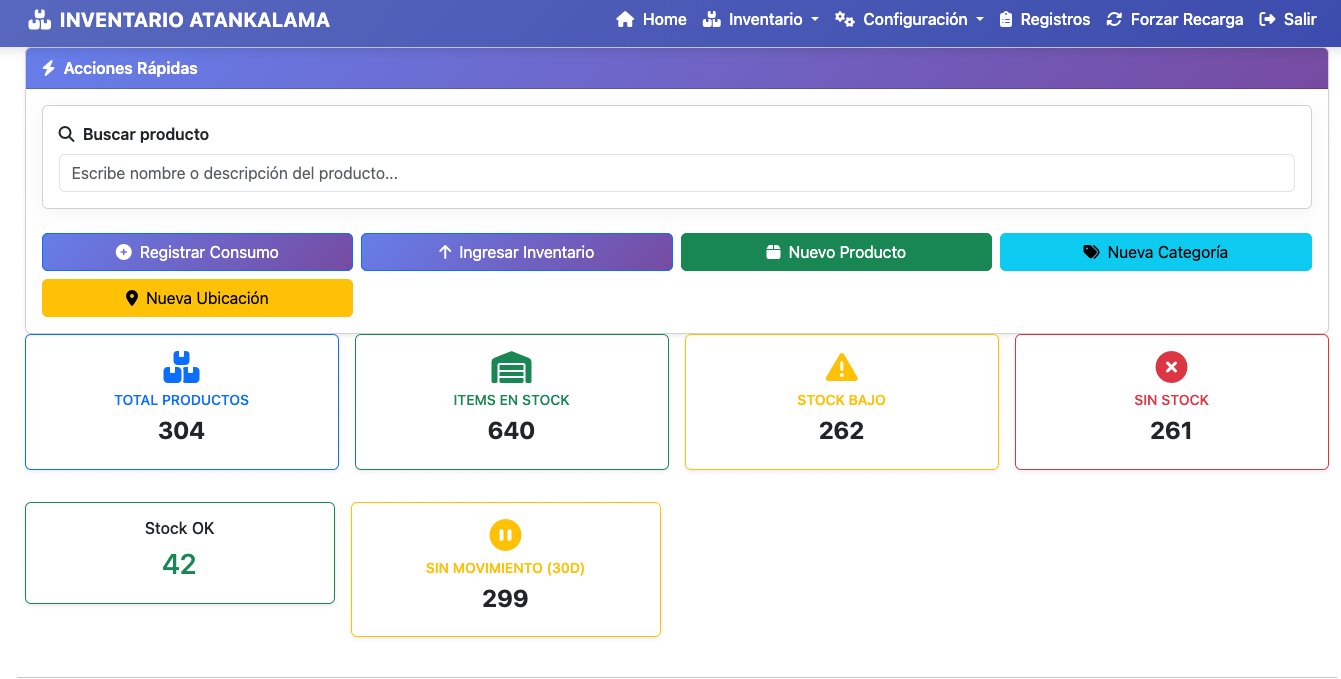Screen dimensions: 1341x679
Task: Click the Forzar Recarga refresh icon
Action: point(1112,18)
